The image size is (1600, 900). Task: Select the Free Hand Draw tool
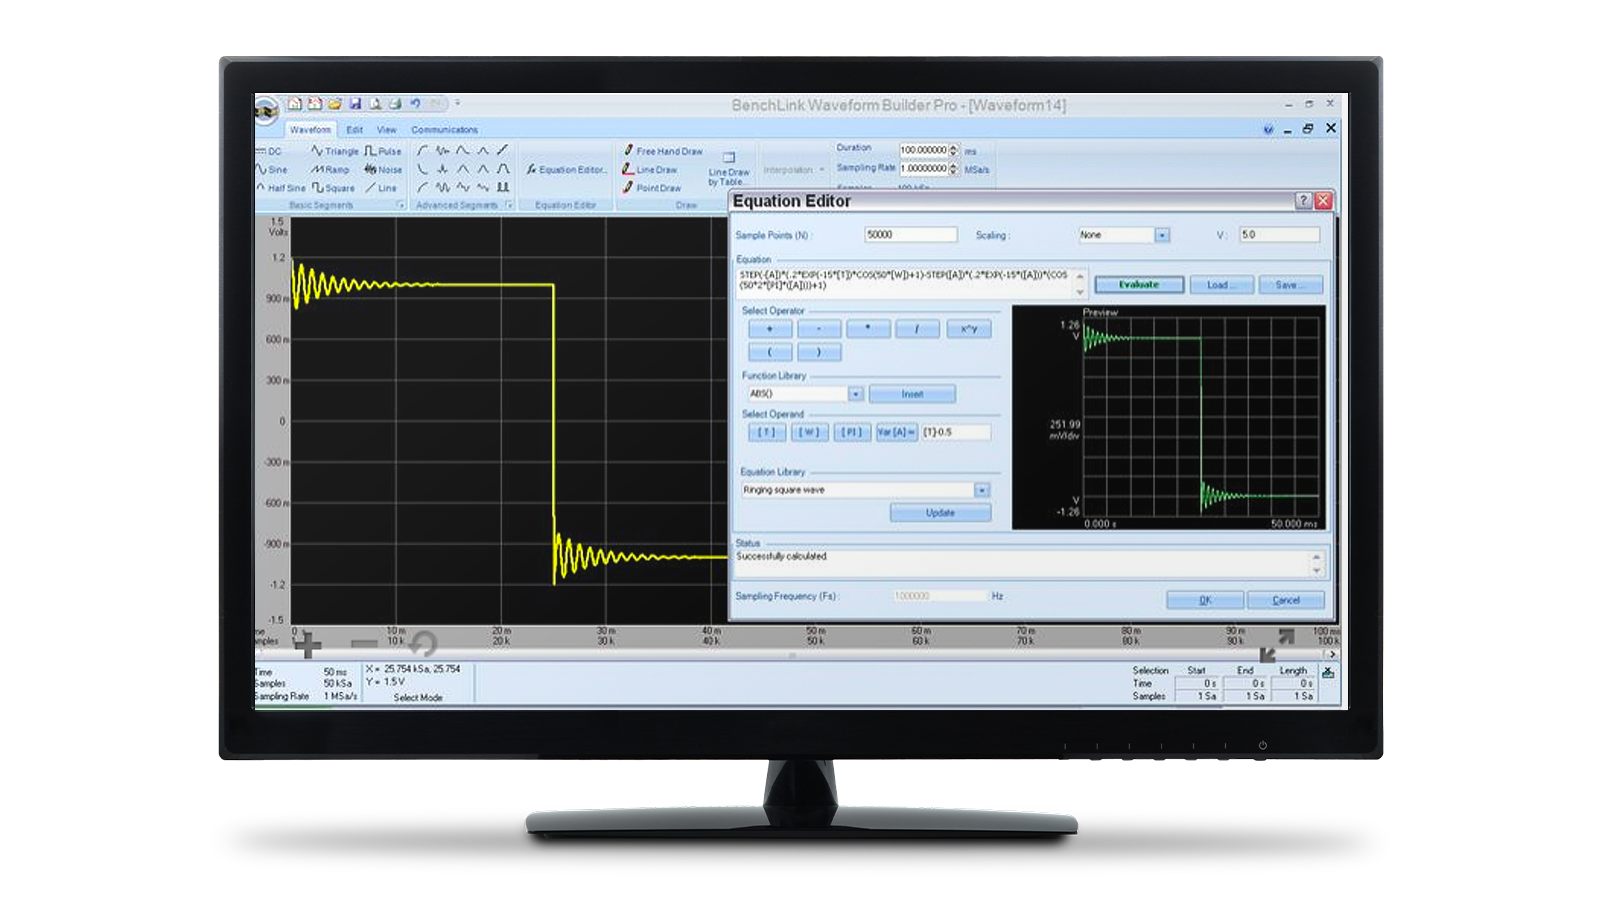pyautogui.click(x=663, y=151)
